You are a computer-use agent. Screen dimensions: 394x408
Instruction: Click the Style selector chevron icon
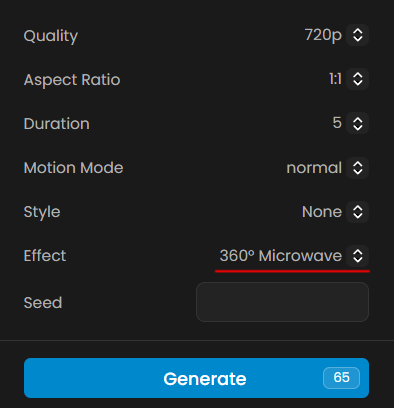click(357, 212)
